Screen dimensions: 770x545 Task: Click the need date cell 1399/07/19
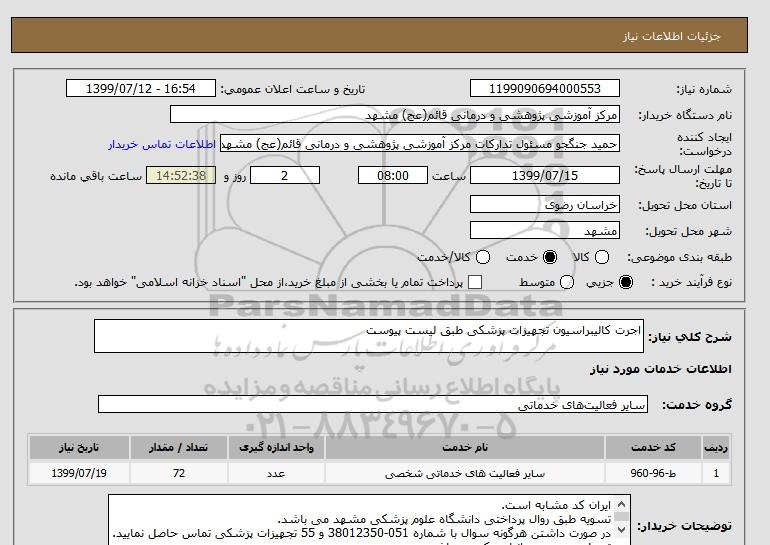[79, 473]
